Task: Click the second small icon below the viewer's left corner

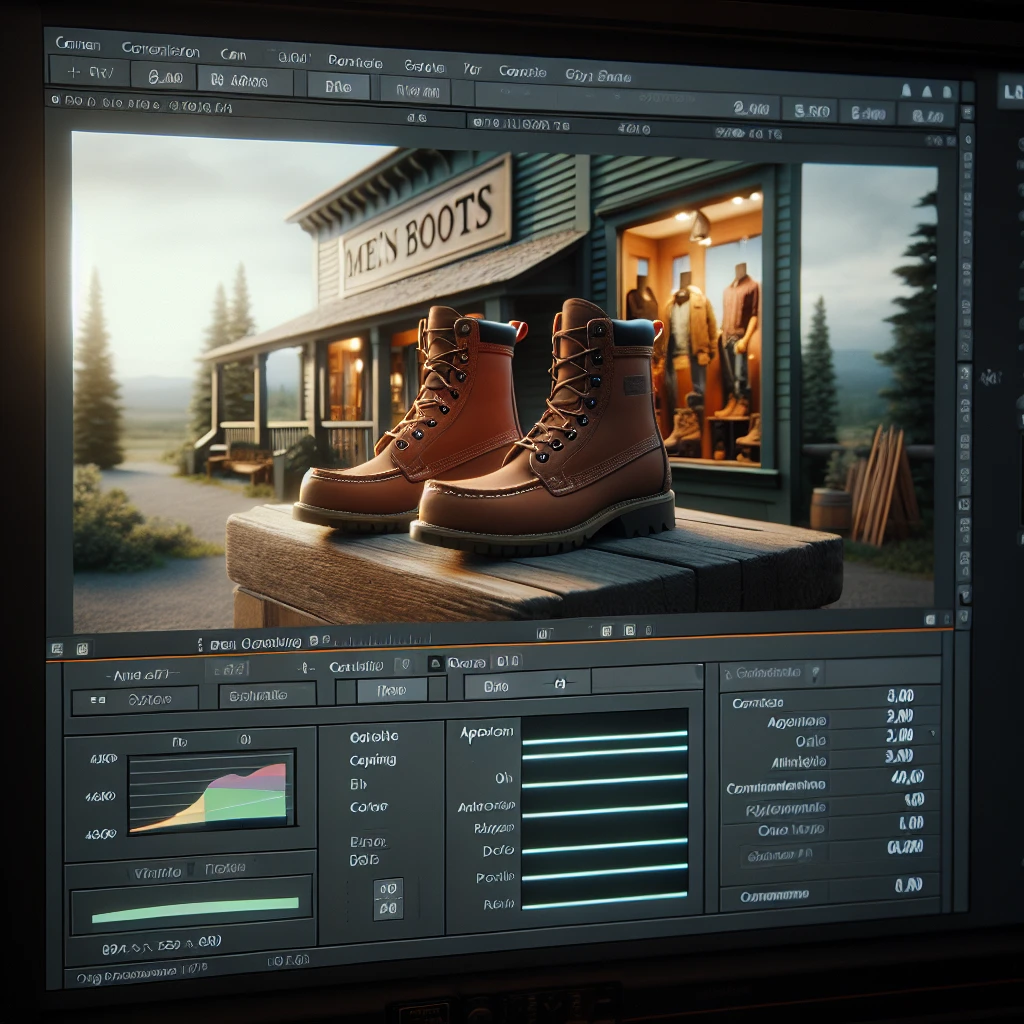Action: tap(82, 648)
